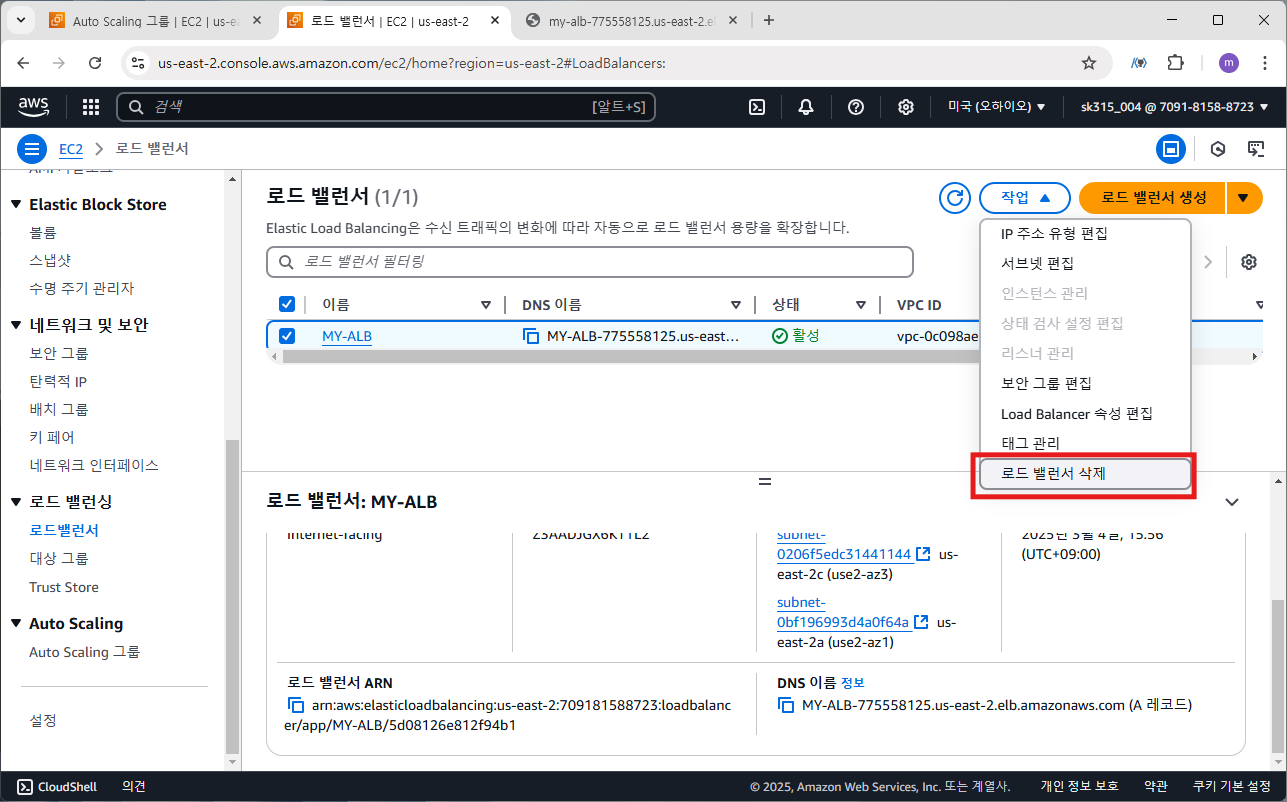The width and height of the screenshot is (1287, 802).
Task: Choose 로드 밸런서 삭제 from menu
Action: point(1085,474)
